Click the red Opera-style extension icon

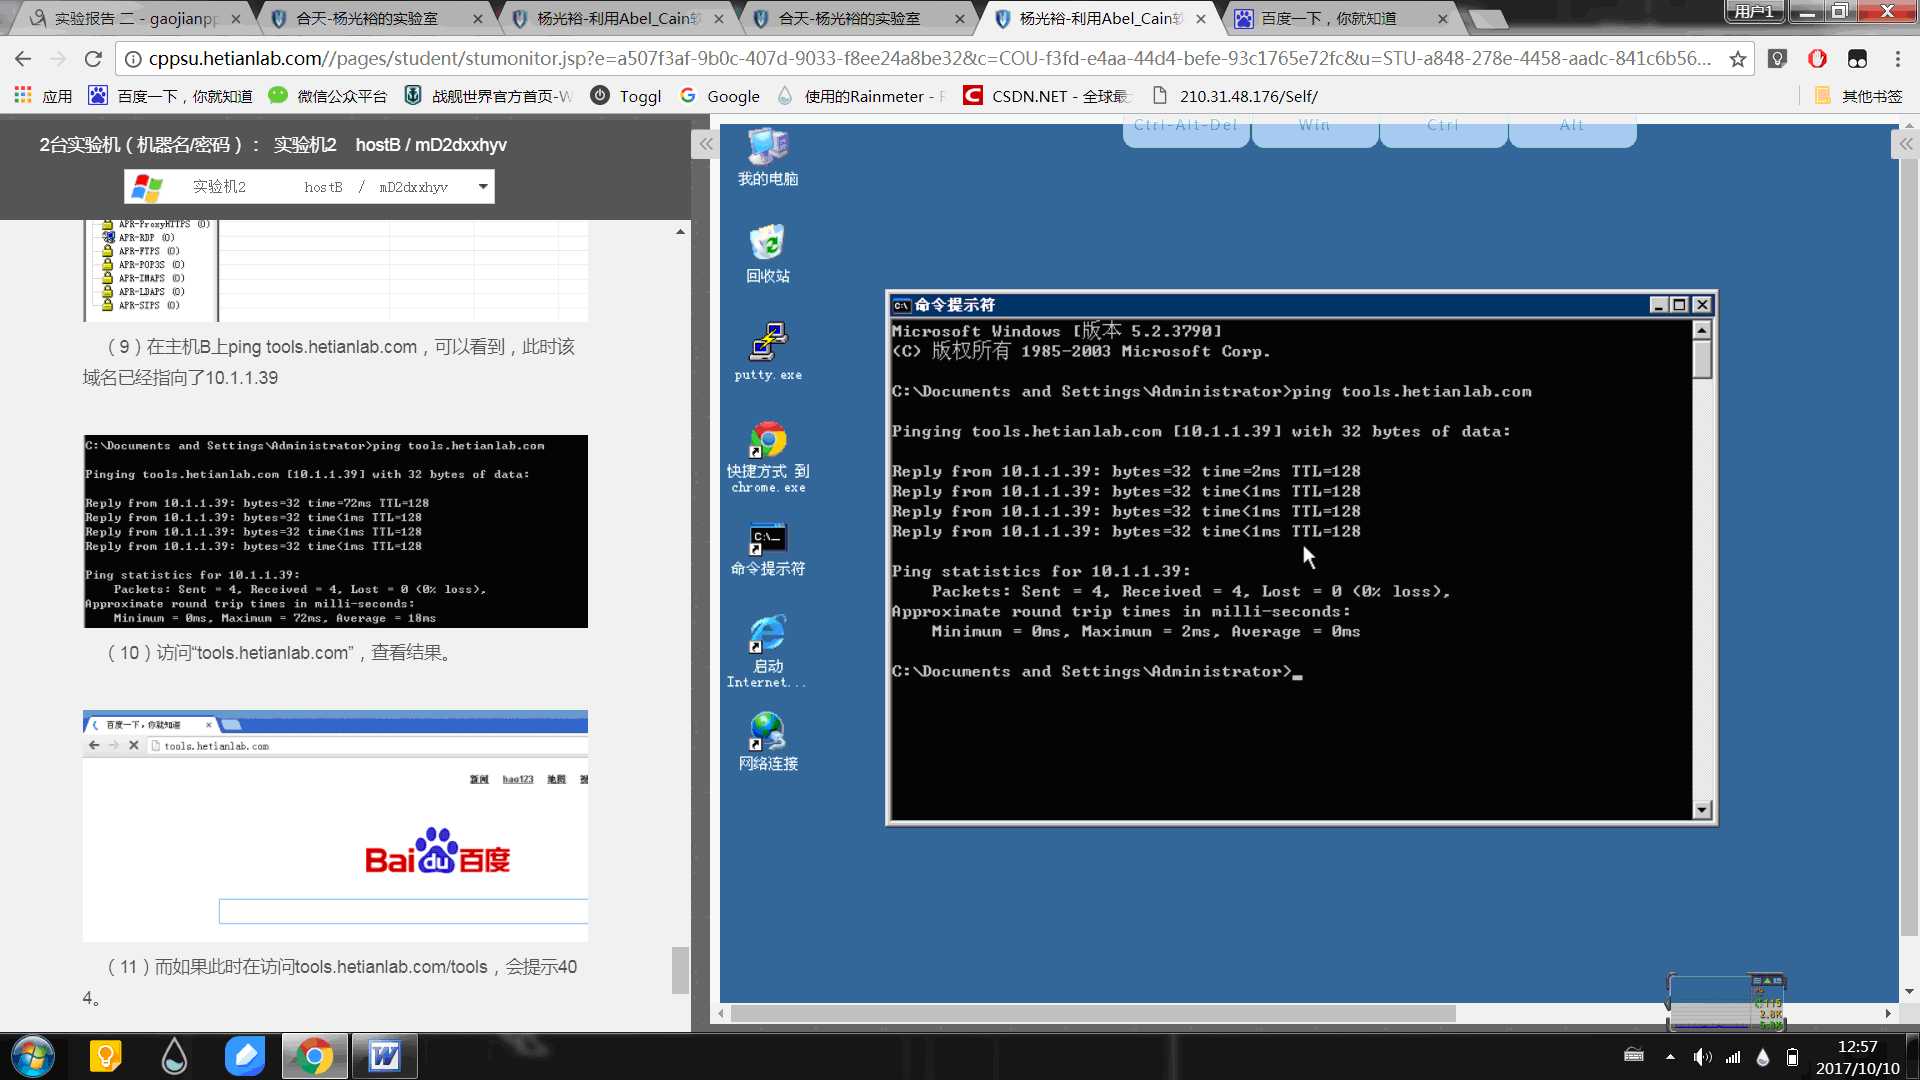tap(1817, 59)
